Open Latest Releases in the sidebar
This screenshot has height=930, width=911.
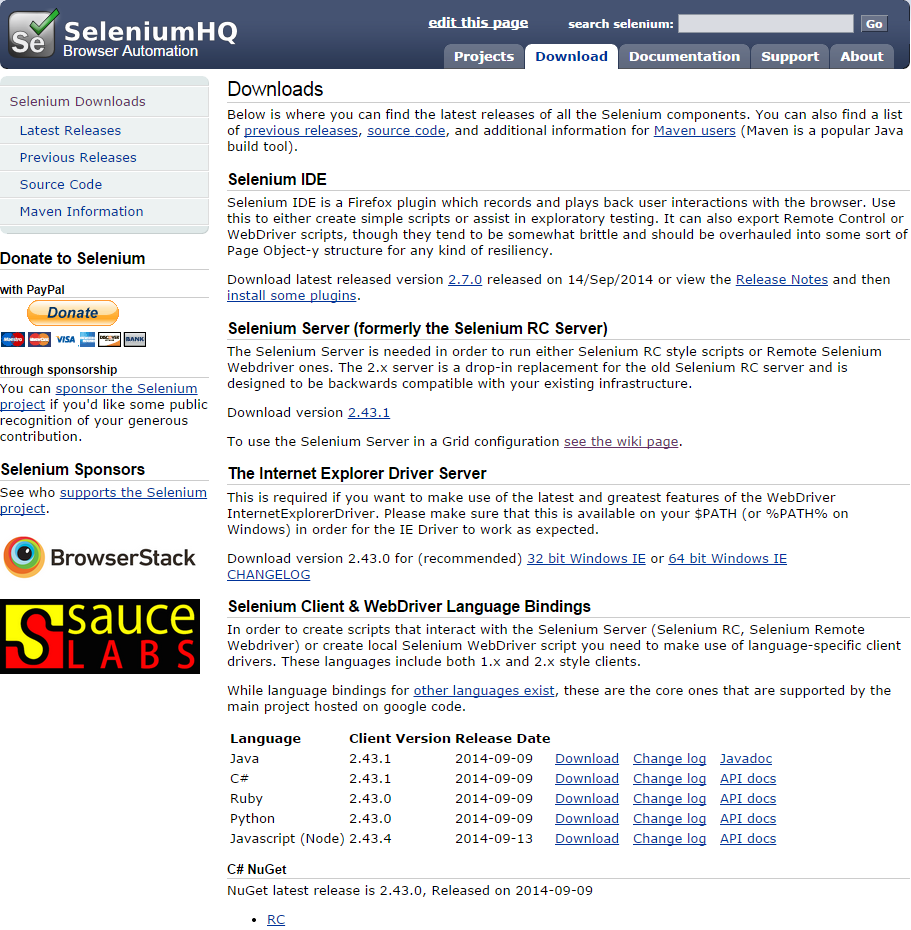click(x=70, y=130)
